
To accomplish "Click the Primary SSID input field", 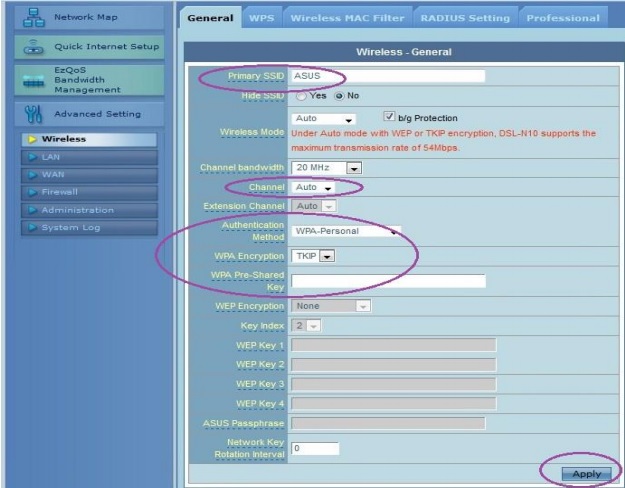I will click(x=388, y=76).
